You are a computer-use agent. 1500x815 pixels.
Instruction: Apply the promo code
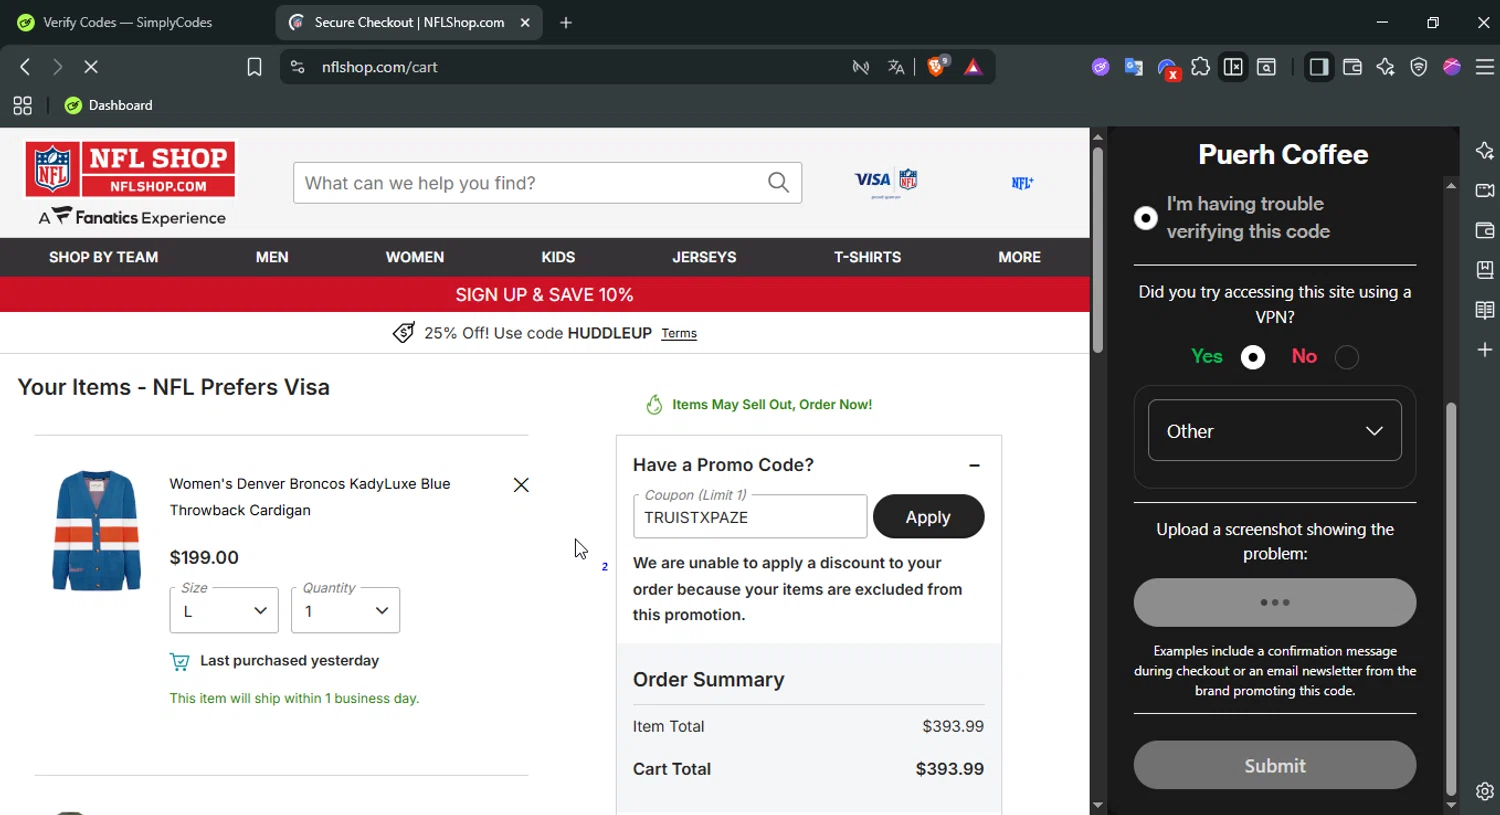(x=928, y=517)
